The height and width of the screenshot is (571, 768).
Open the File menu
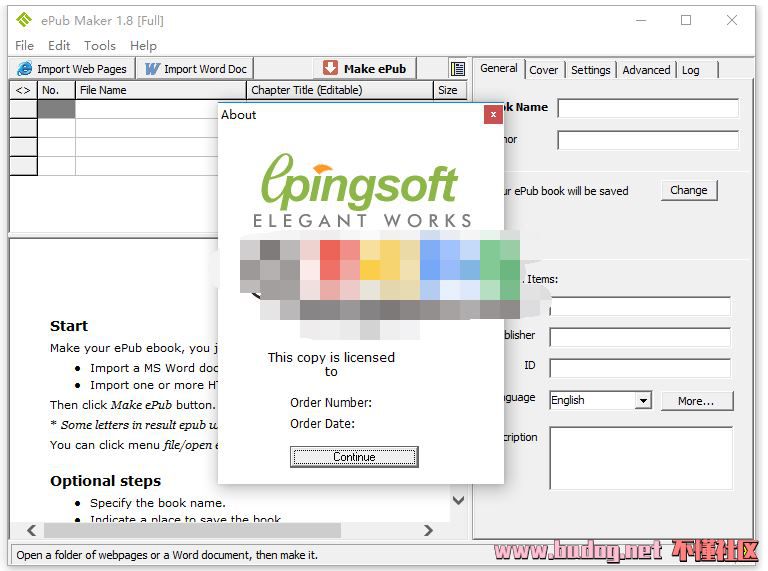[24, 46]
